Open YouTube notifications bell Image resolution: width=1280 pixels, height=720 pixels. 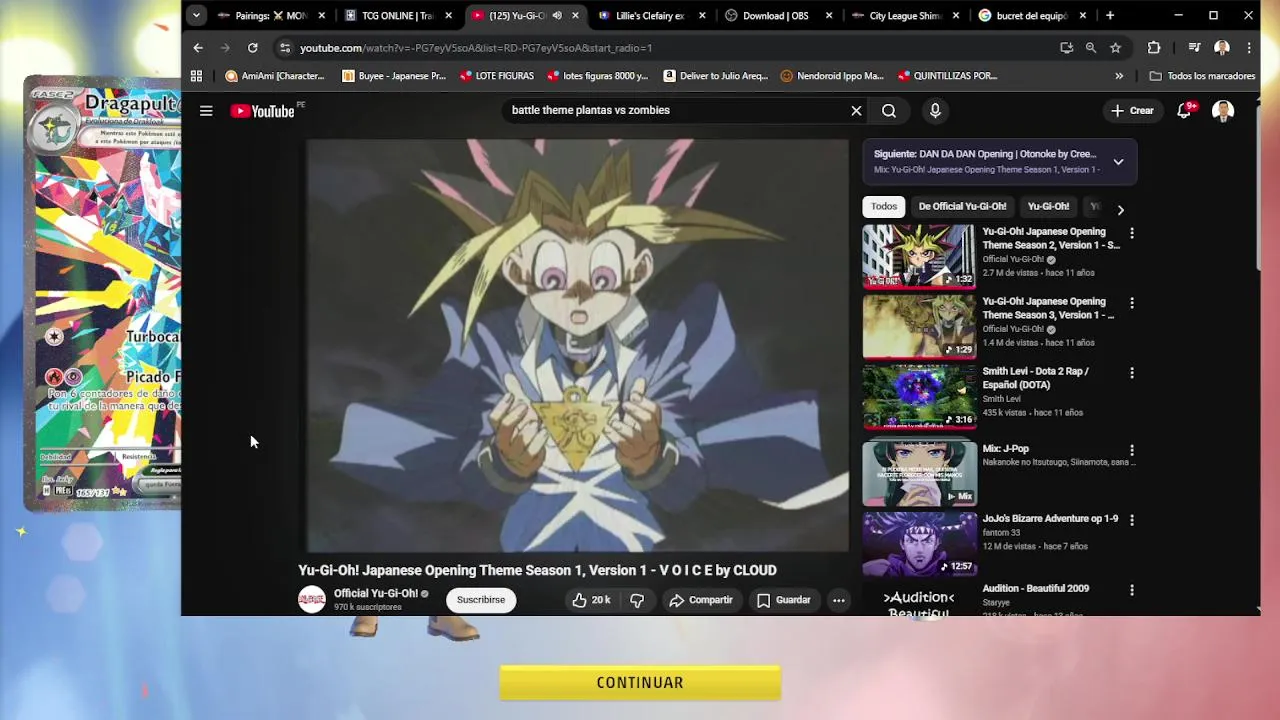tap(1184, 111)
